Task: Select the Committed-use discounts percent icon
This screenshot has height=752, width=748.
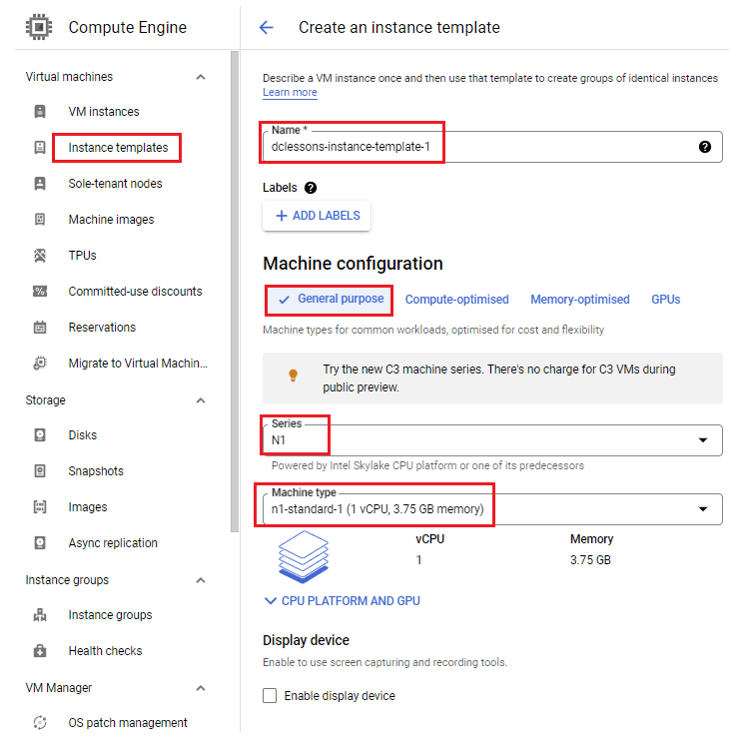Action: [x=40, y=291]
